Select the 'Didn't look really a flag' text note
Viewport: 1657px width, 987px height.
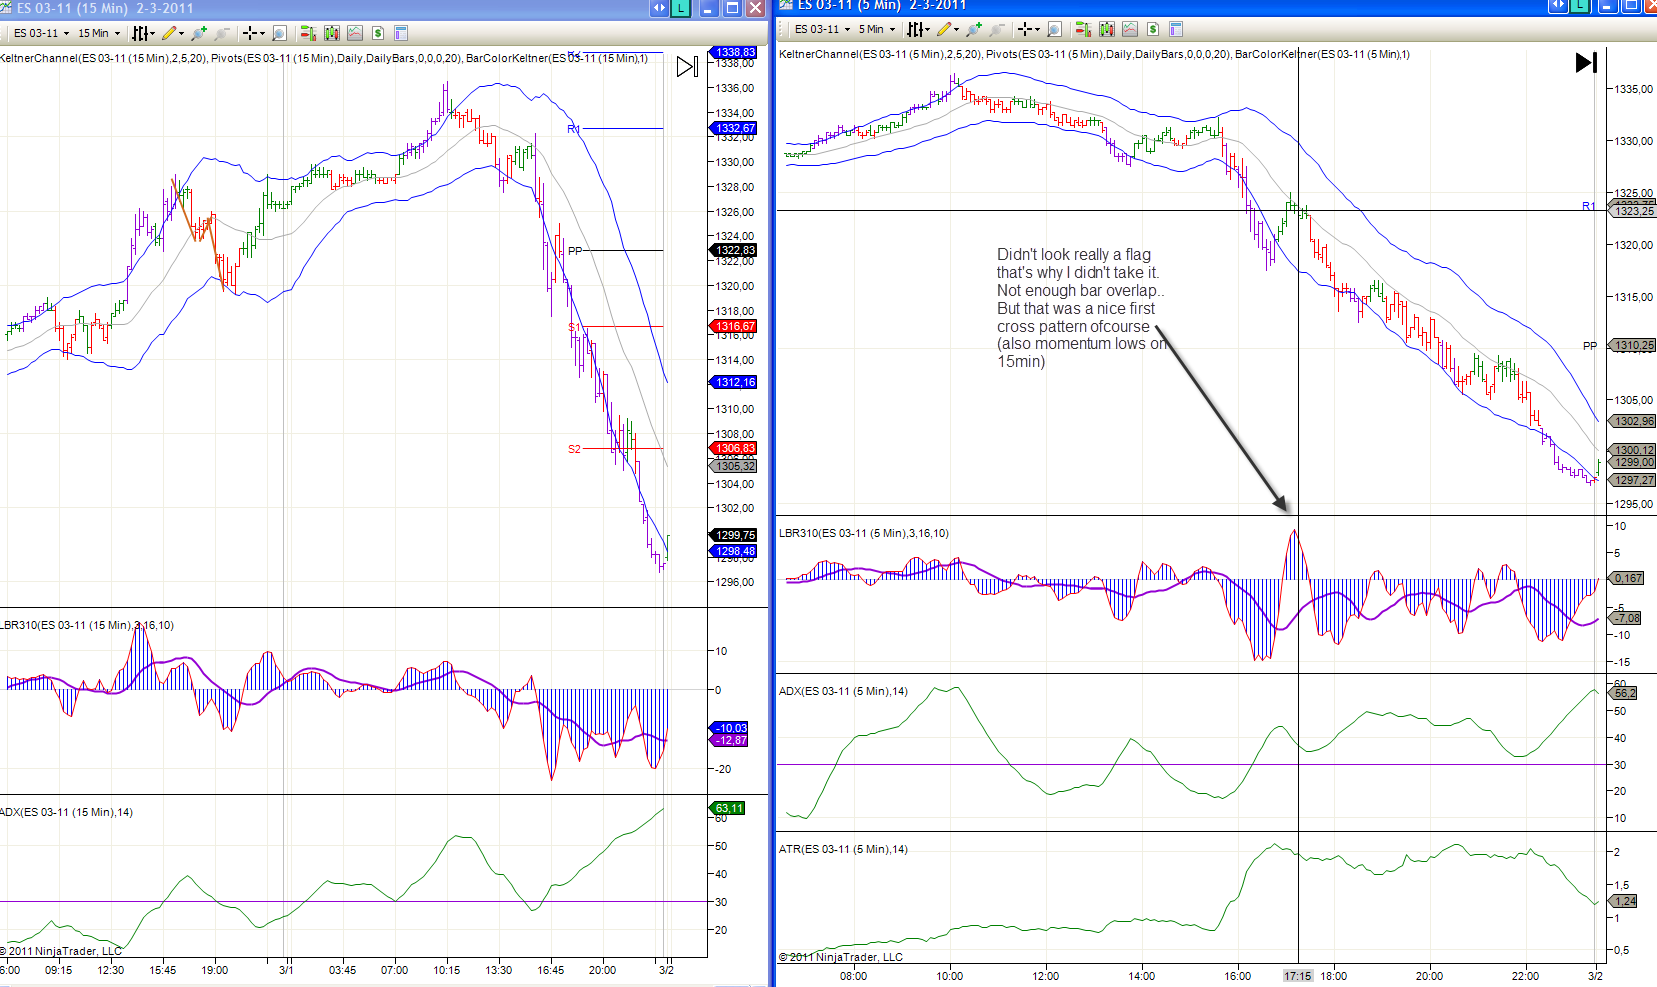point(1081,308)
